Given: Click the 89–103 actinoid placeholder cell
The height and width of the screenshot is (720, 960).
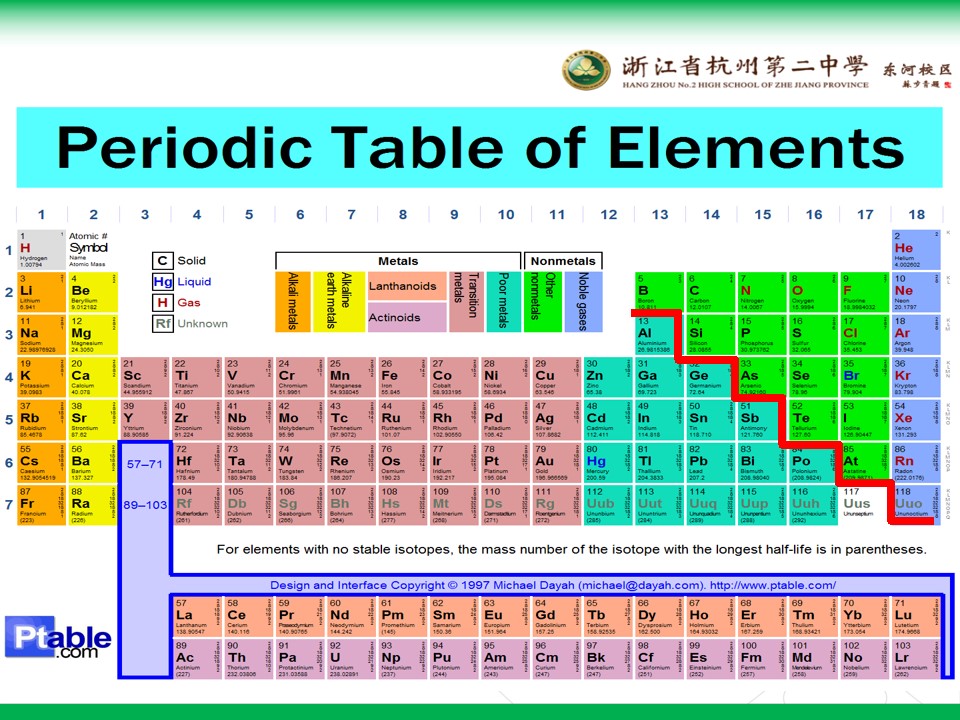Looking at the screenshot, I should pos(145,505).
